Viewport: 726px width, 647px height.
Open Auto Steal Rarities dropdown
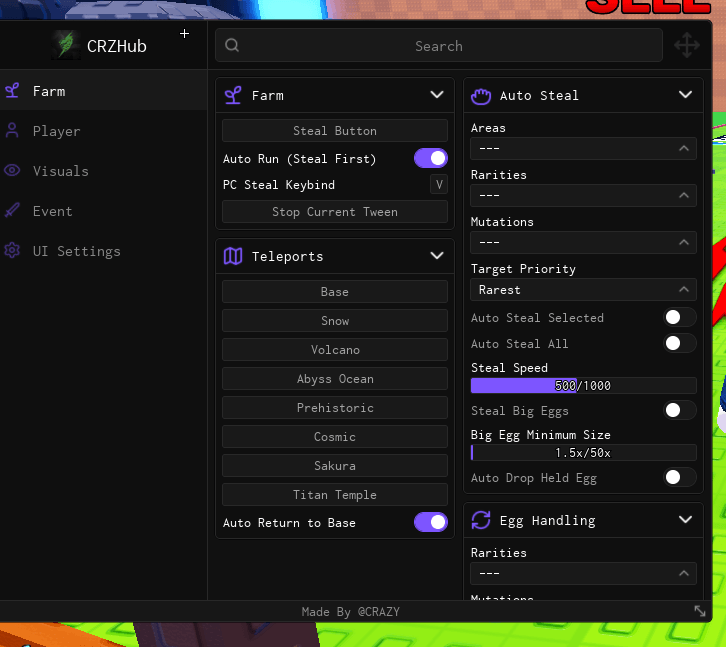(x=583, y=195)
